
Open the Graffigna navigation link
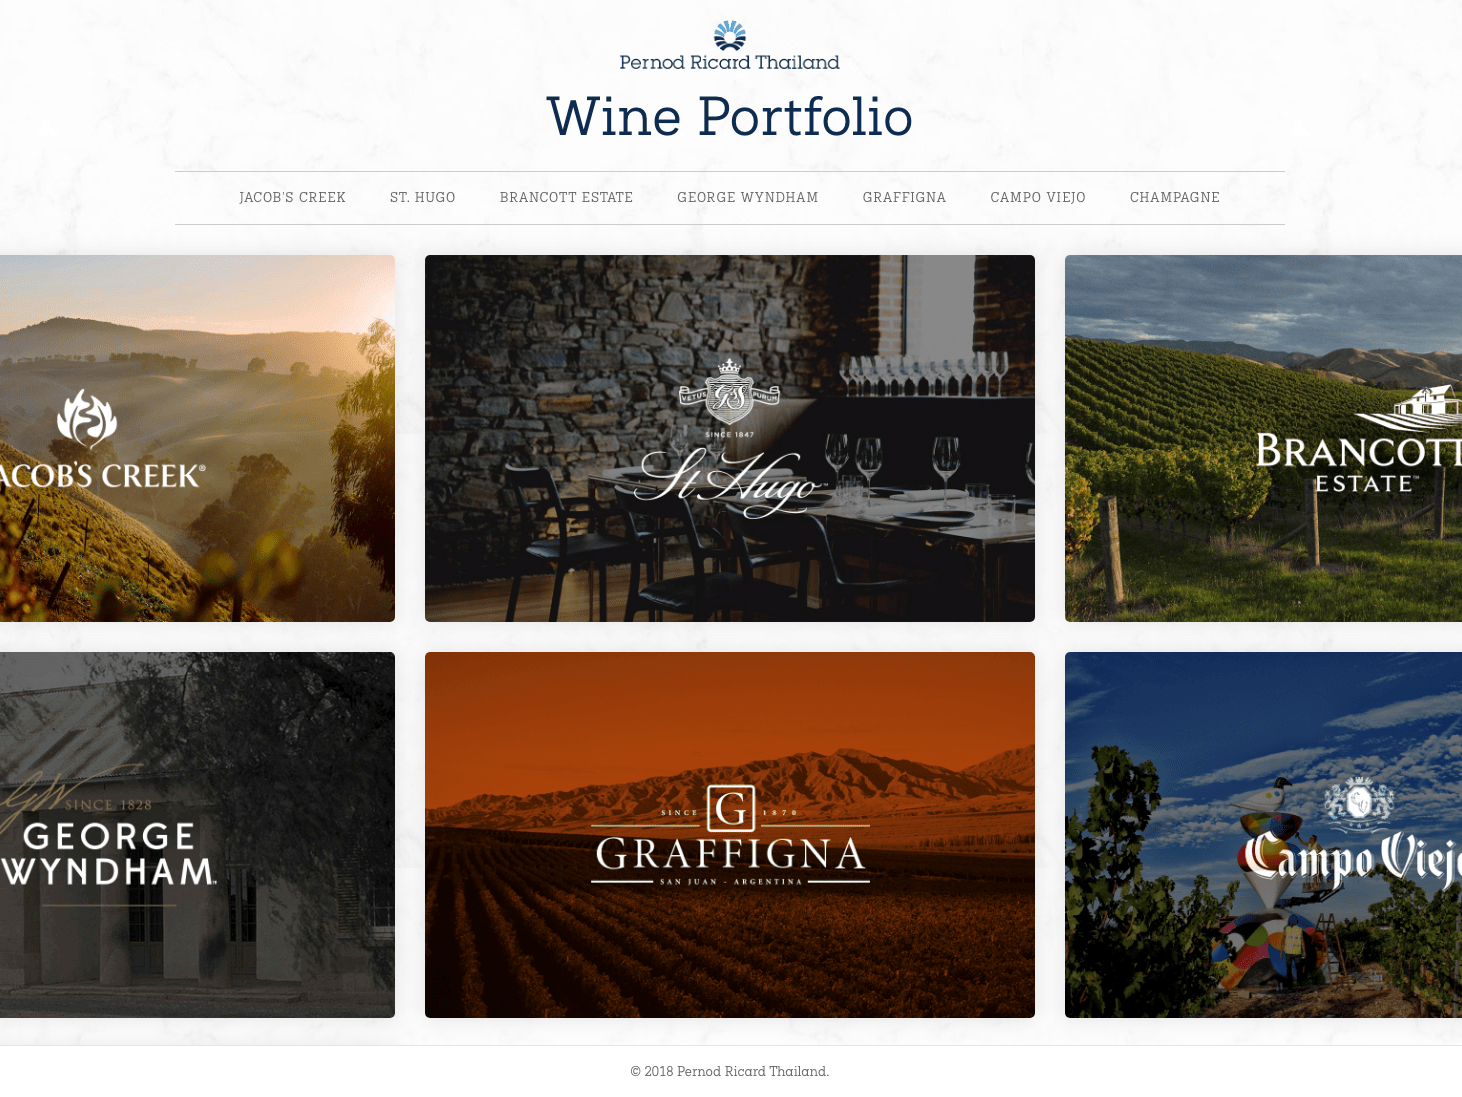pyautogui.click(x=904, y=198)
